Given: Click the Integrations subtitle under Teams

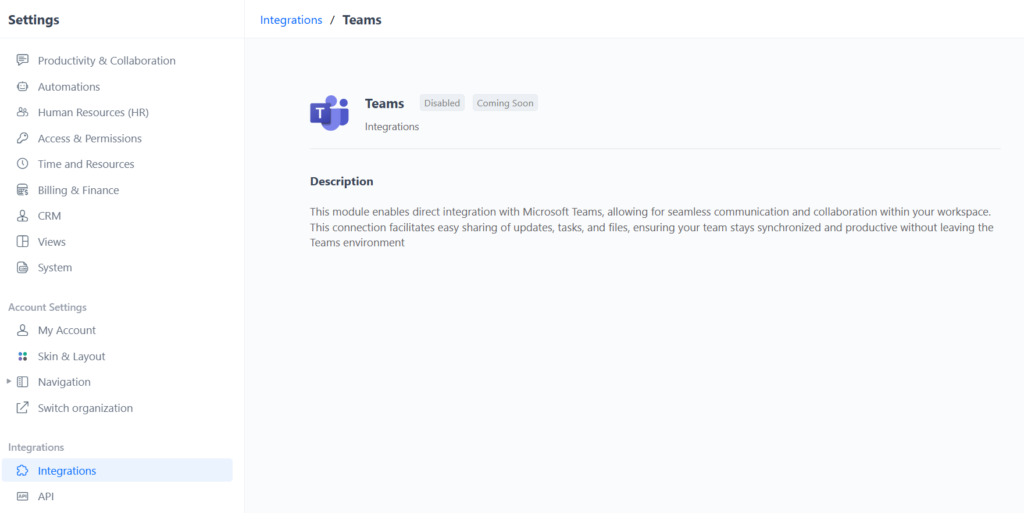Looking at the screenshot, I should pyautogui.click(x=392, y=127).
